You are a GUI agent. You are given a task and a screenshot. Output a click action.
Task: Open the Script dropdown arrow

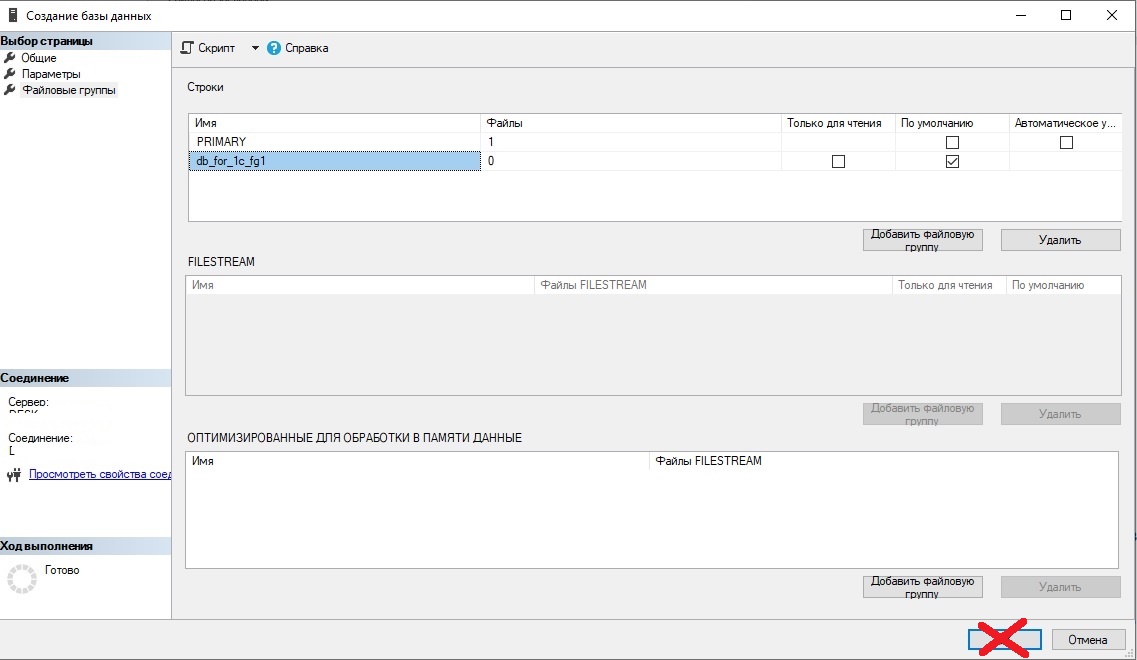tap(255, 48)
